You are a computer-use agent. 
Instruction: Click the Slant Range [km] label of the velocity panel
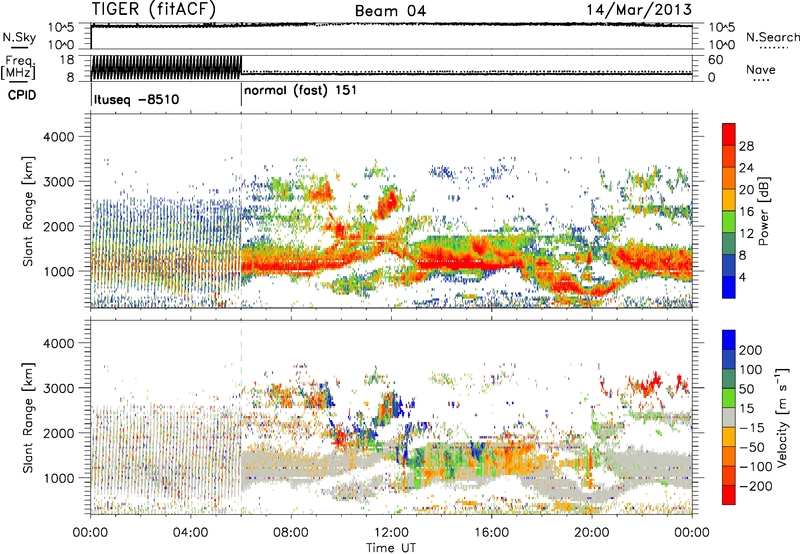28,418
